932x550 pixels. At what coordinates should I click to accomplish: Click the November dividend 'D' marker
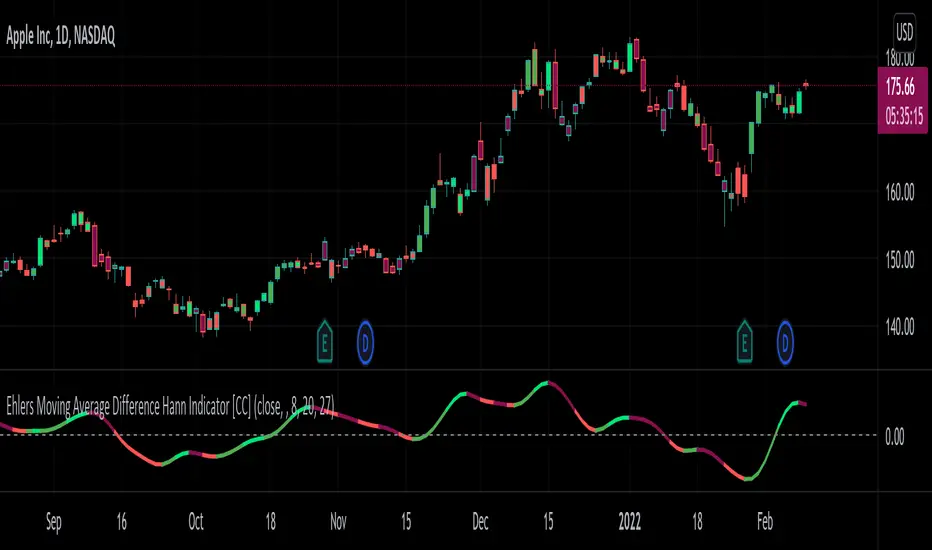[365, 342]
